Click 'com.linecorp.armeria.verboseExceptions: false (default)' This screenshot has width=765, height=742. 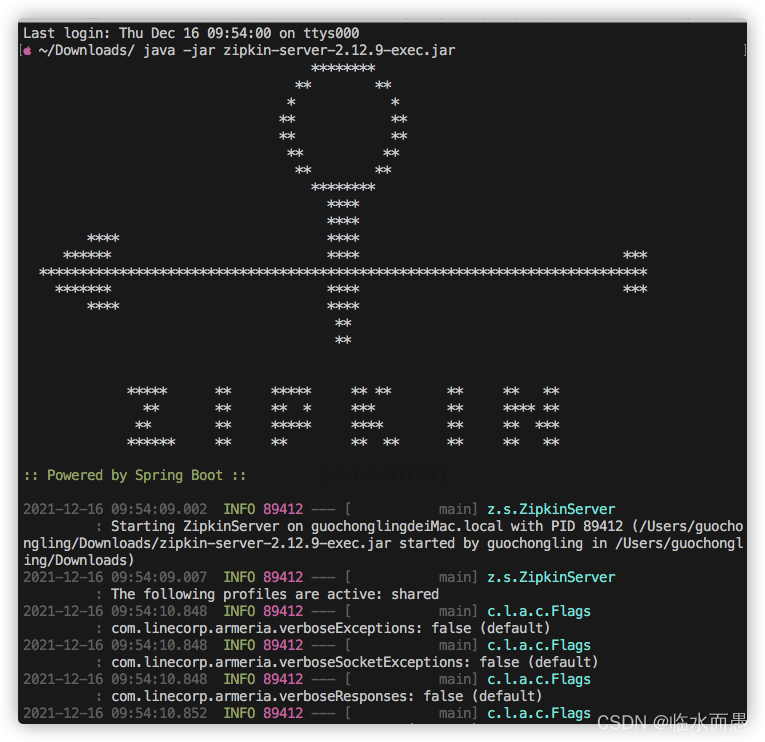tap(330, 628)
